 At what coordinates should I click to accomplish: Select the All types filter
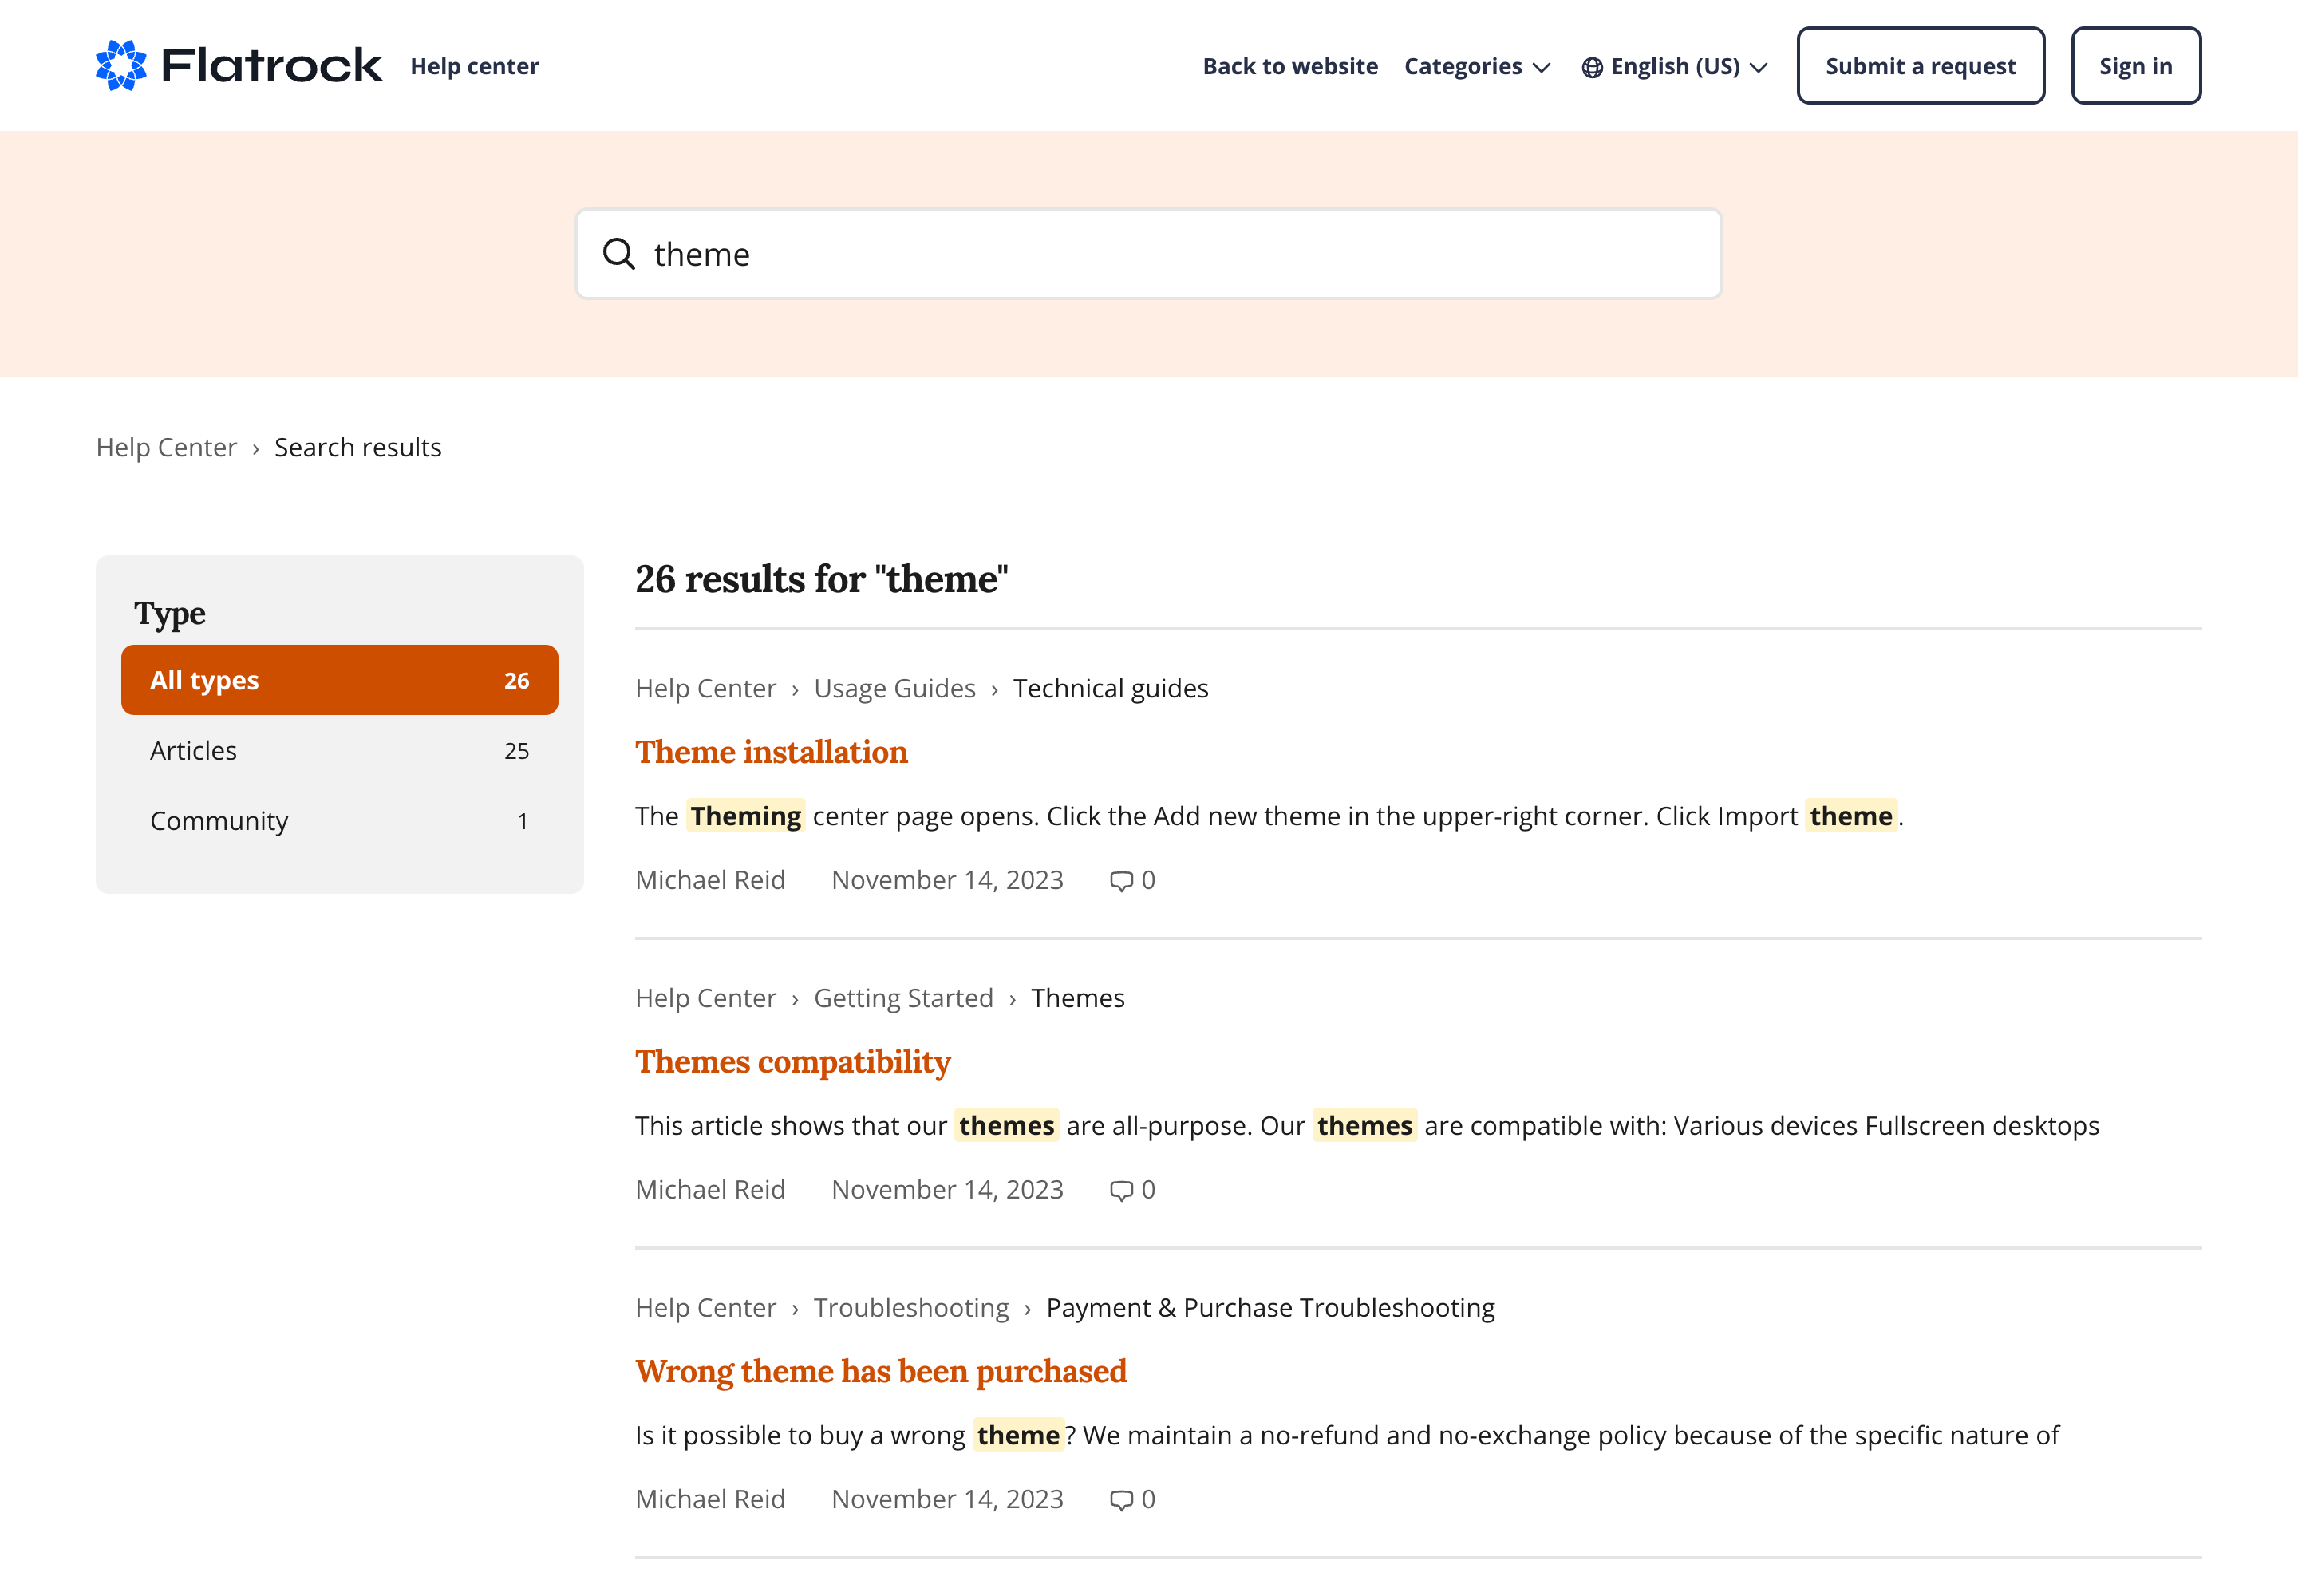[x=339, y=680]
